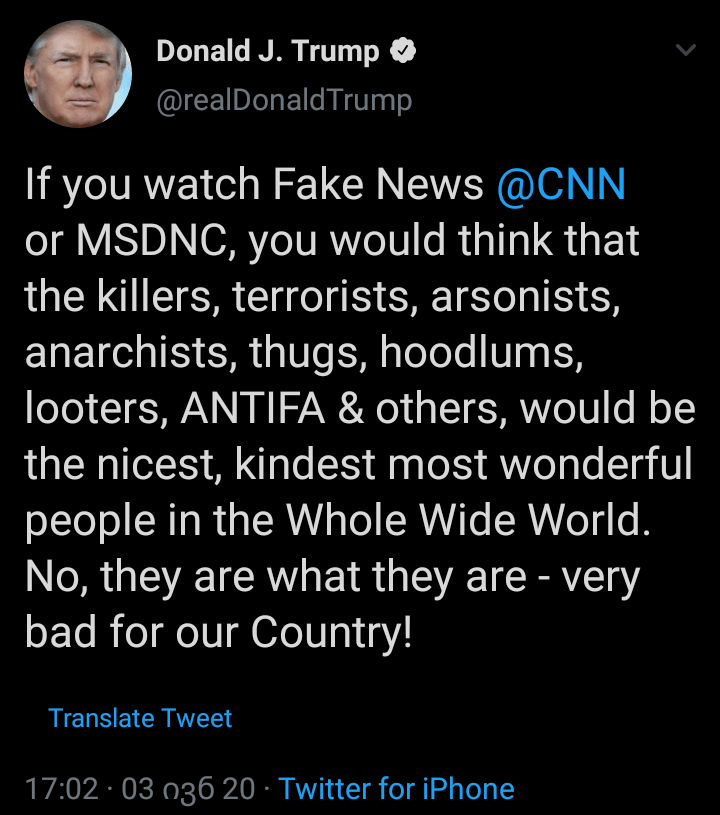Click the word 'looters' in the tweet

point(88,409)
